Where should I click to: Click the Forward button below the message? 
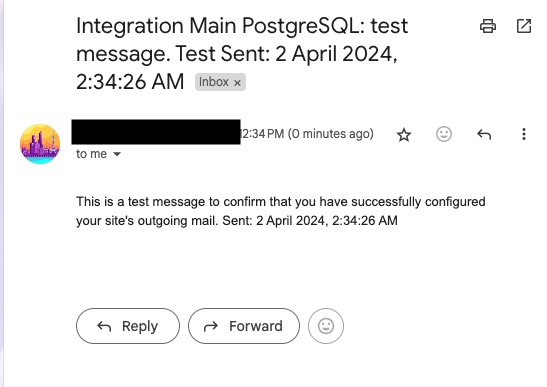[244, 326]
